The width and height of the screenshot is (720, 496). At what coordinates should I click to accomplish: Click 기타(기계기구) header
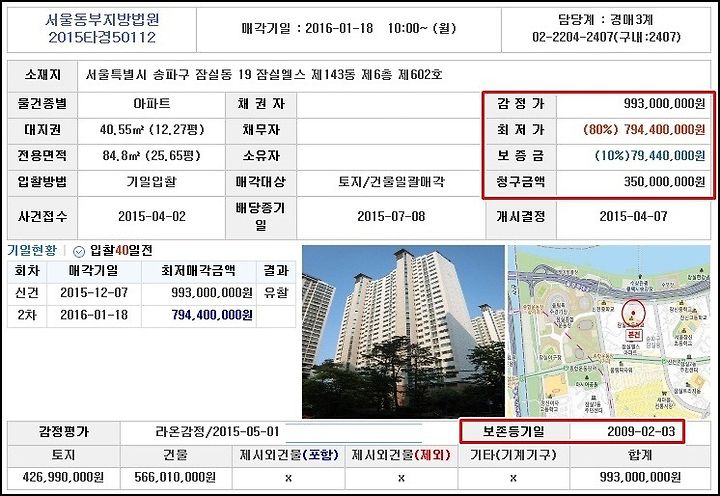click(x=513, y=455)
